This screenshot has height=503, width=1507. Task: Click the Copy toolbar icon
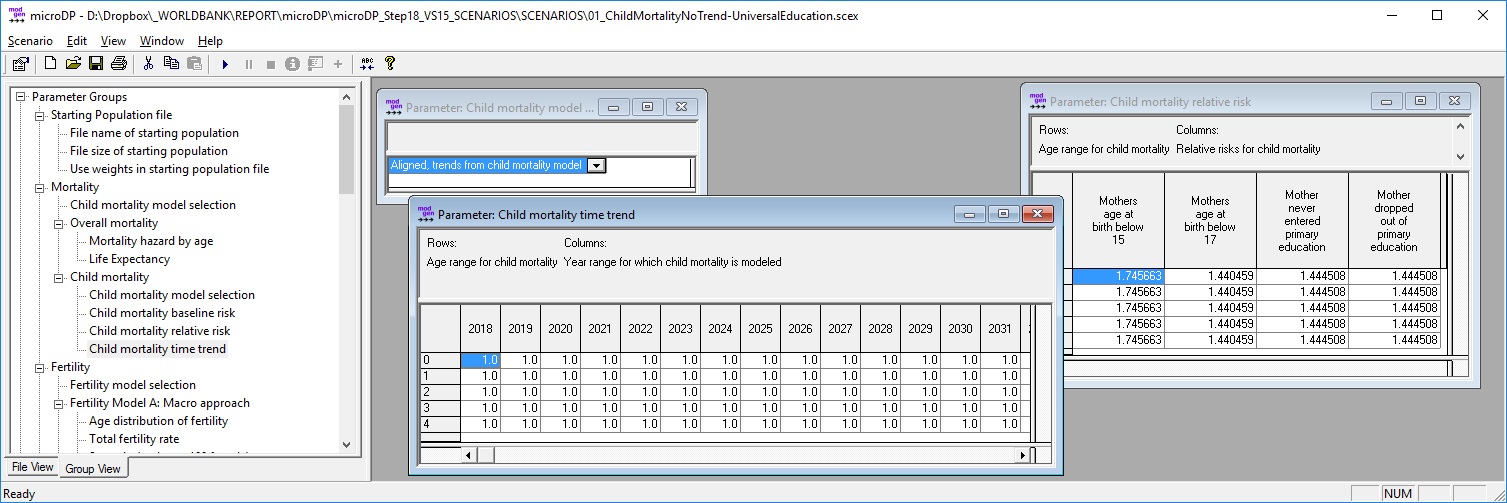171,64
